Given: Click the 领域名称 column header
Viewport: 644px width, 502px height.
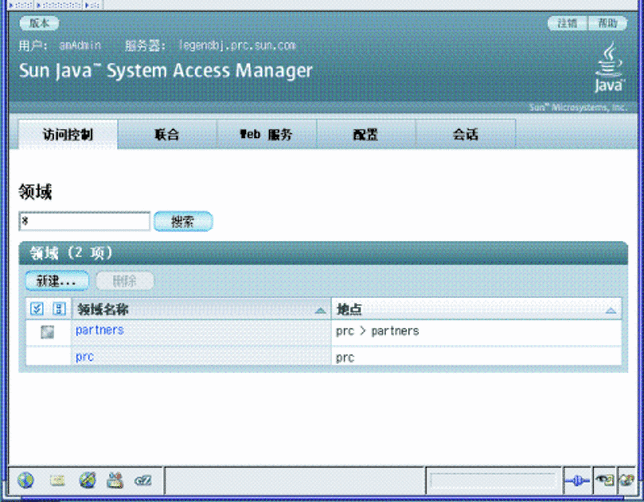Looking at the screenshot, I should pos(104,309).
